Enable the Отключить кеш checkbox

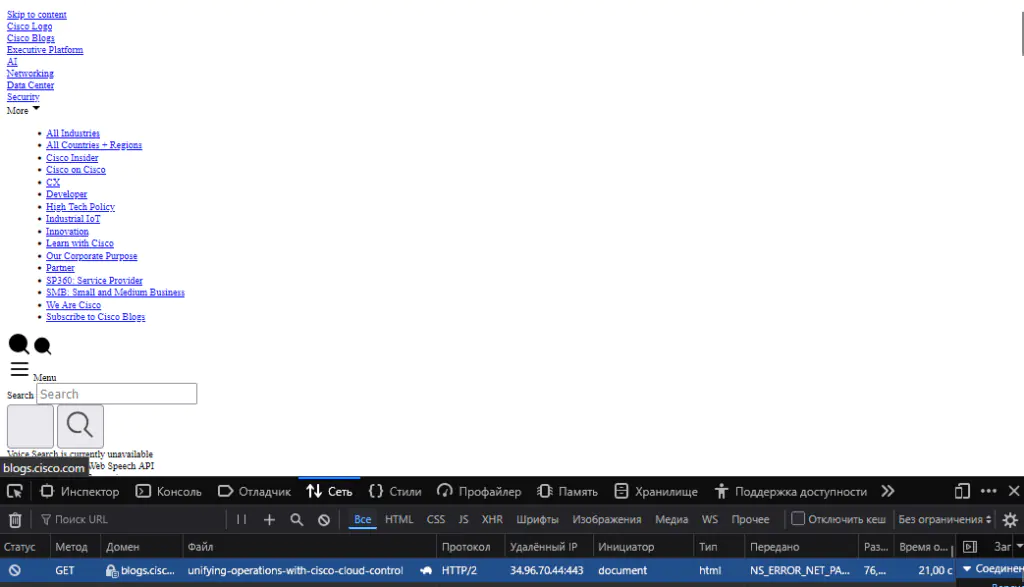click(797, 519)
